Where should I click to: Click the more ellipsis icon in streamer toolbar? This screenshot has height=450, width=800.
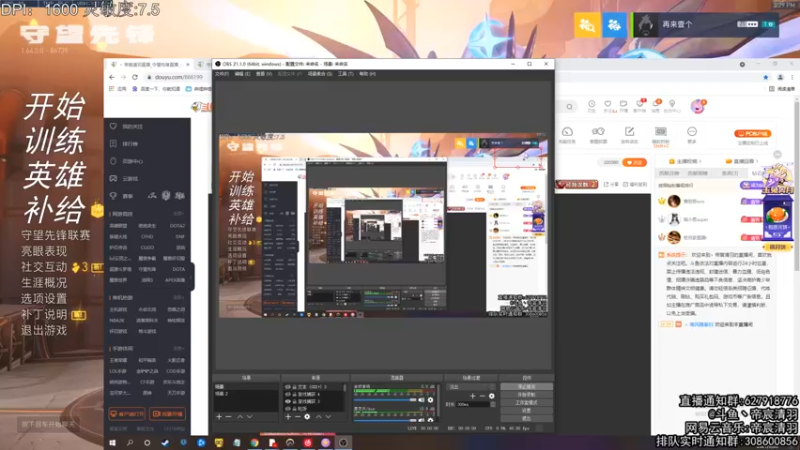[x=692, y=132]
